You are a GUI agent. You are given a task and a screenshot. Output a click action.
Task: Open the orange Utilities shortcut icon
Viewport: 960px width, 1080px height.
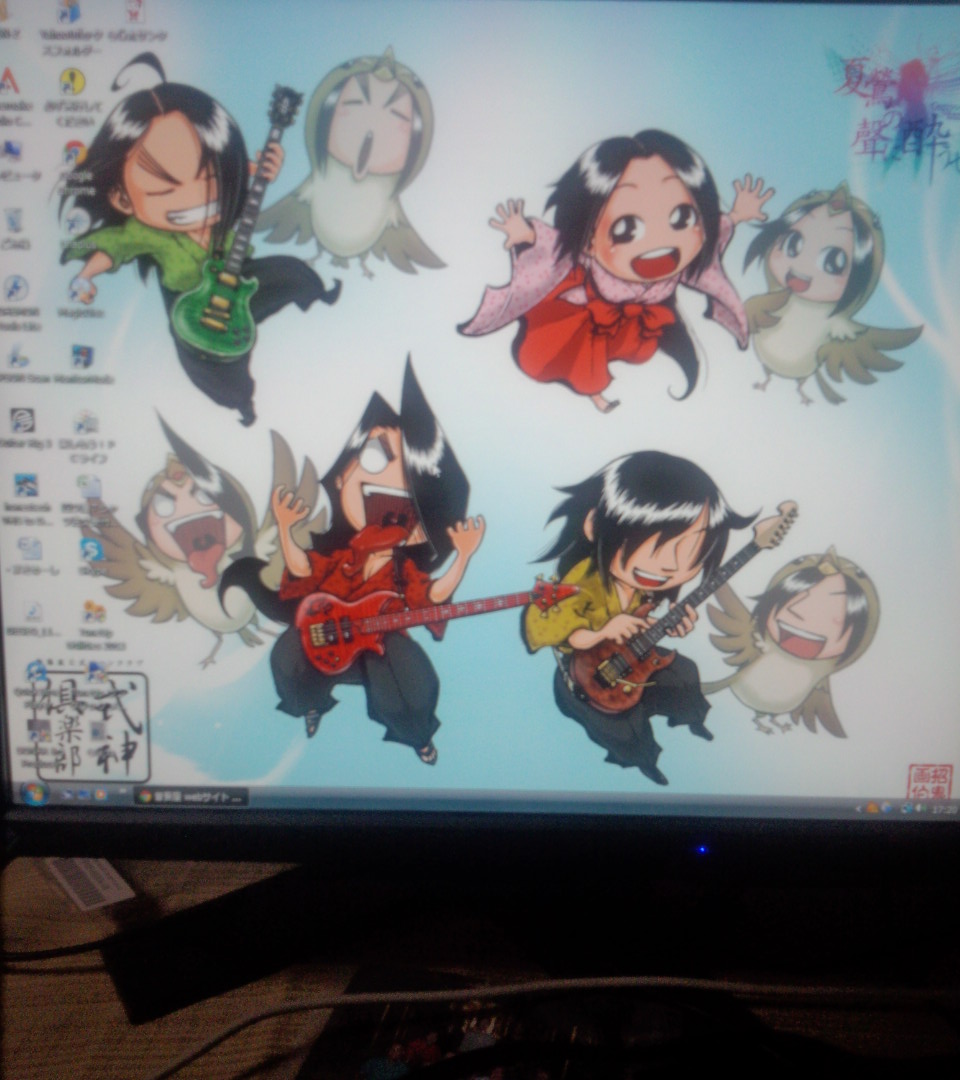tap(93, 612)
